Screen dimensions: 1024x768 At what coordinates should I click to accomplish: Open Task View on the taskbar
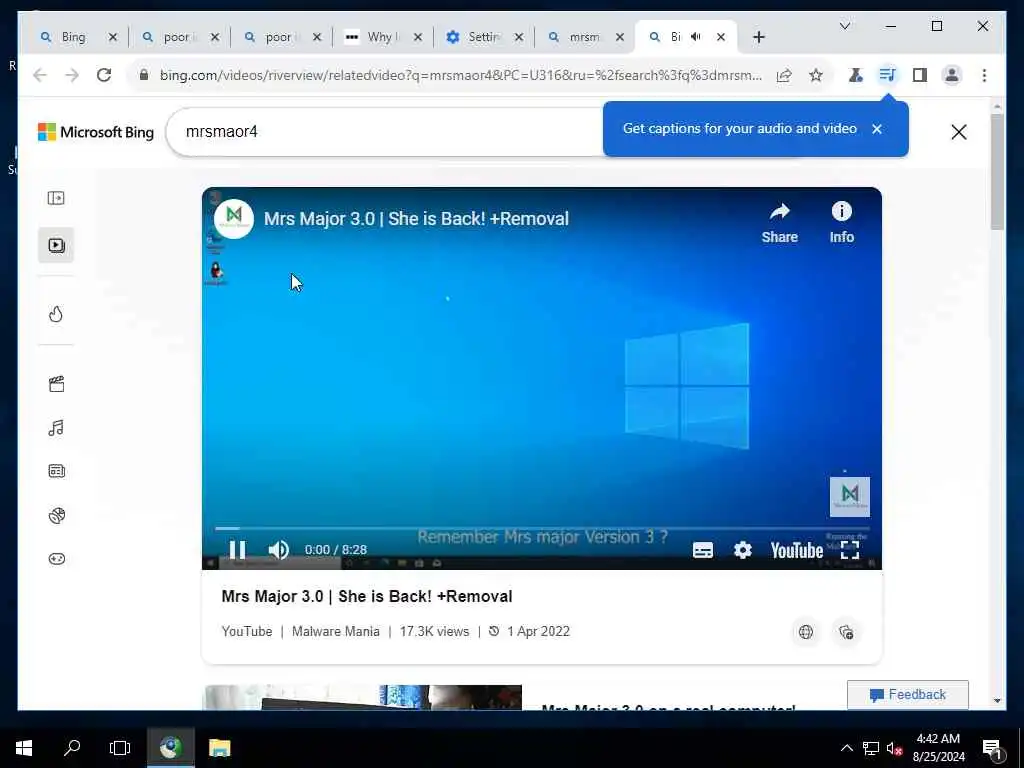pos(120,748)
